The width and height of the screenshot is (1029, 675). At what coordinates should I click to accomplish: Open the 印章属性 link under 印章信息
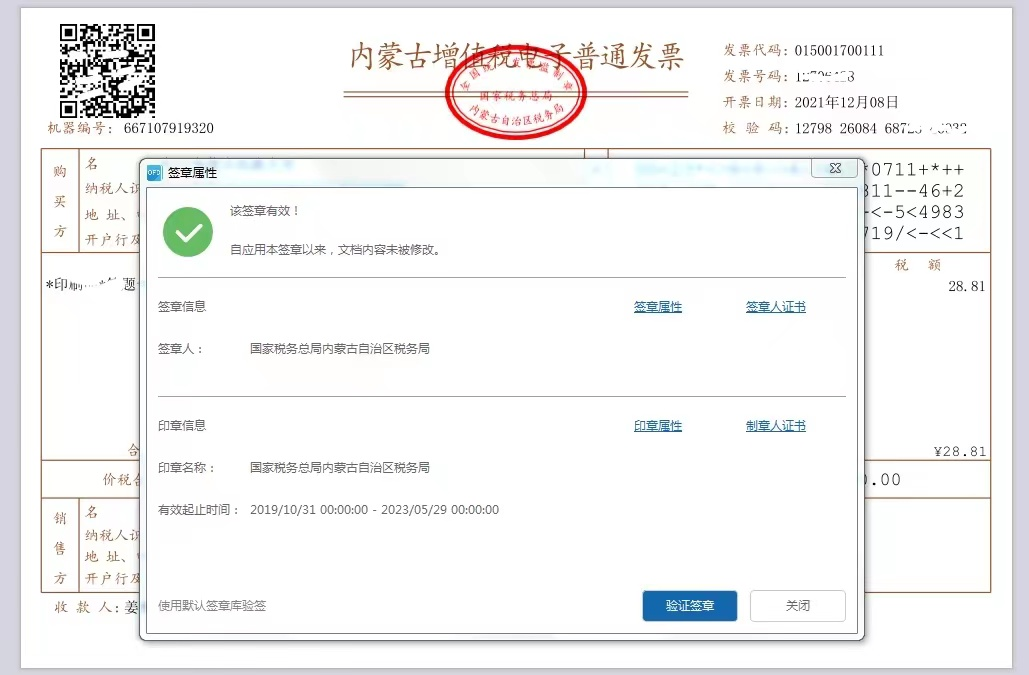[x=657, y=426]
